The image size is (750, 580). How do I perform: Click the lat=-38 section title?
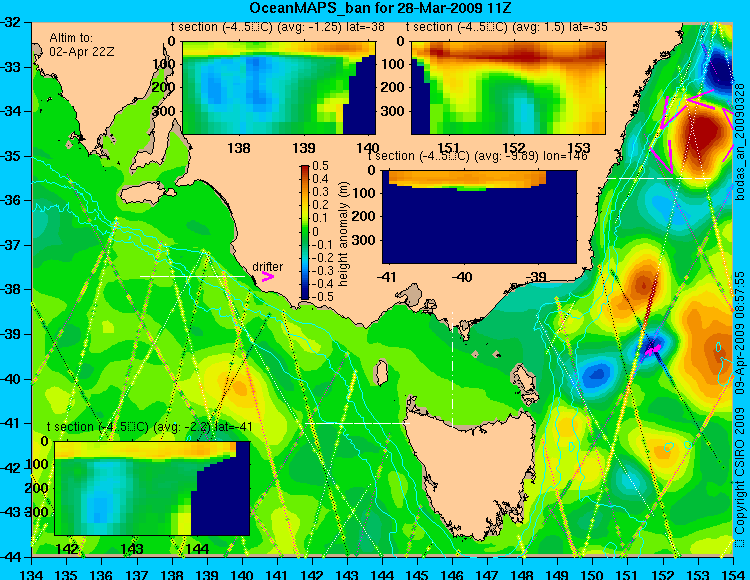278,27
